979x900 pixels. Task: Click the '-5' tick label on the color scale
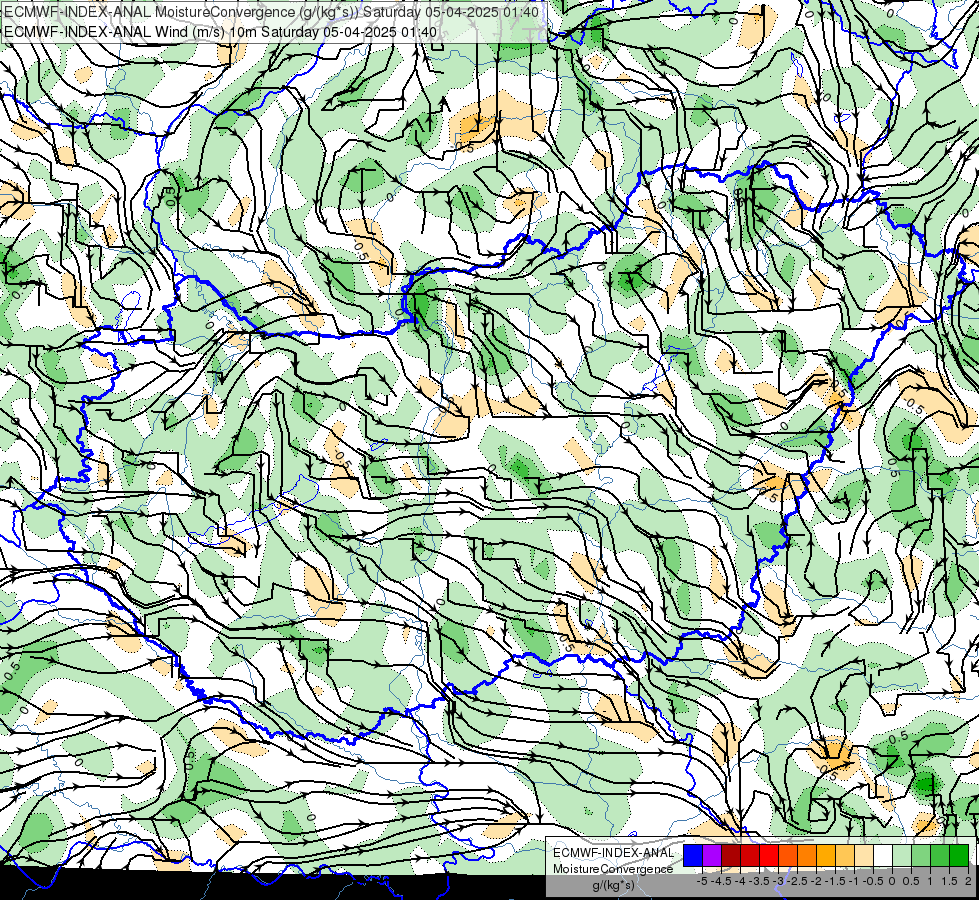pos(702,881)
